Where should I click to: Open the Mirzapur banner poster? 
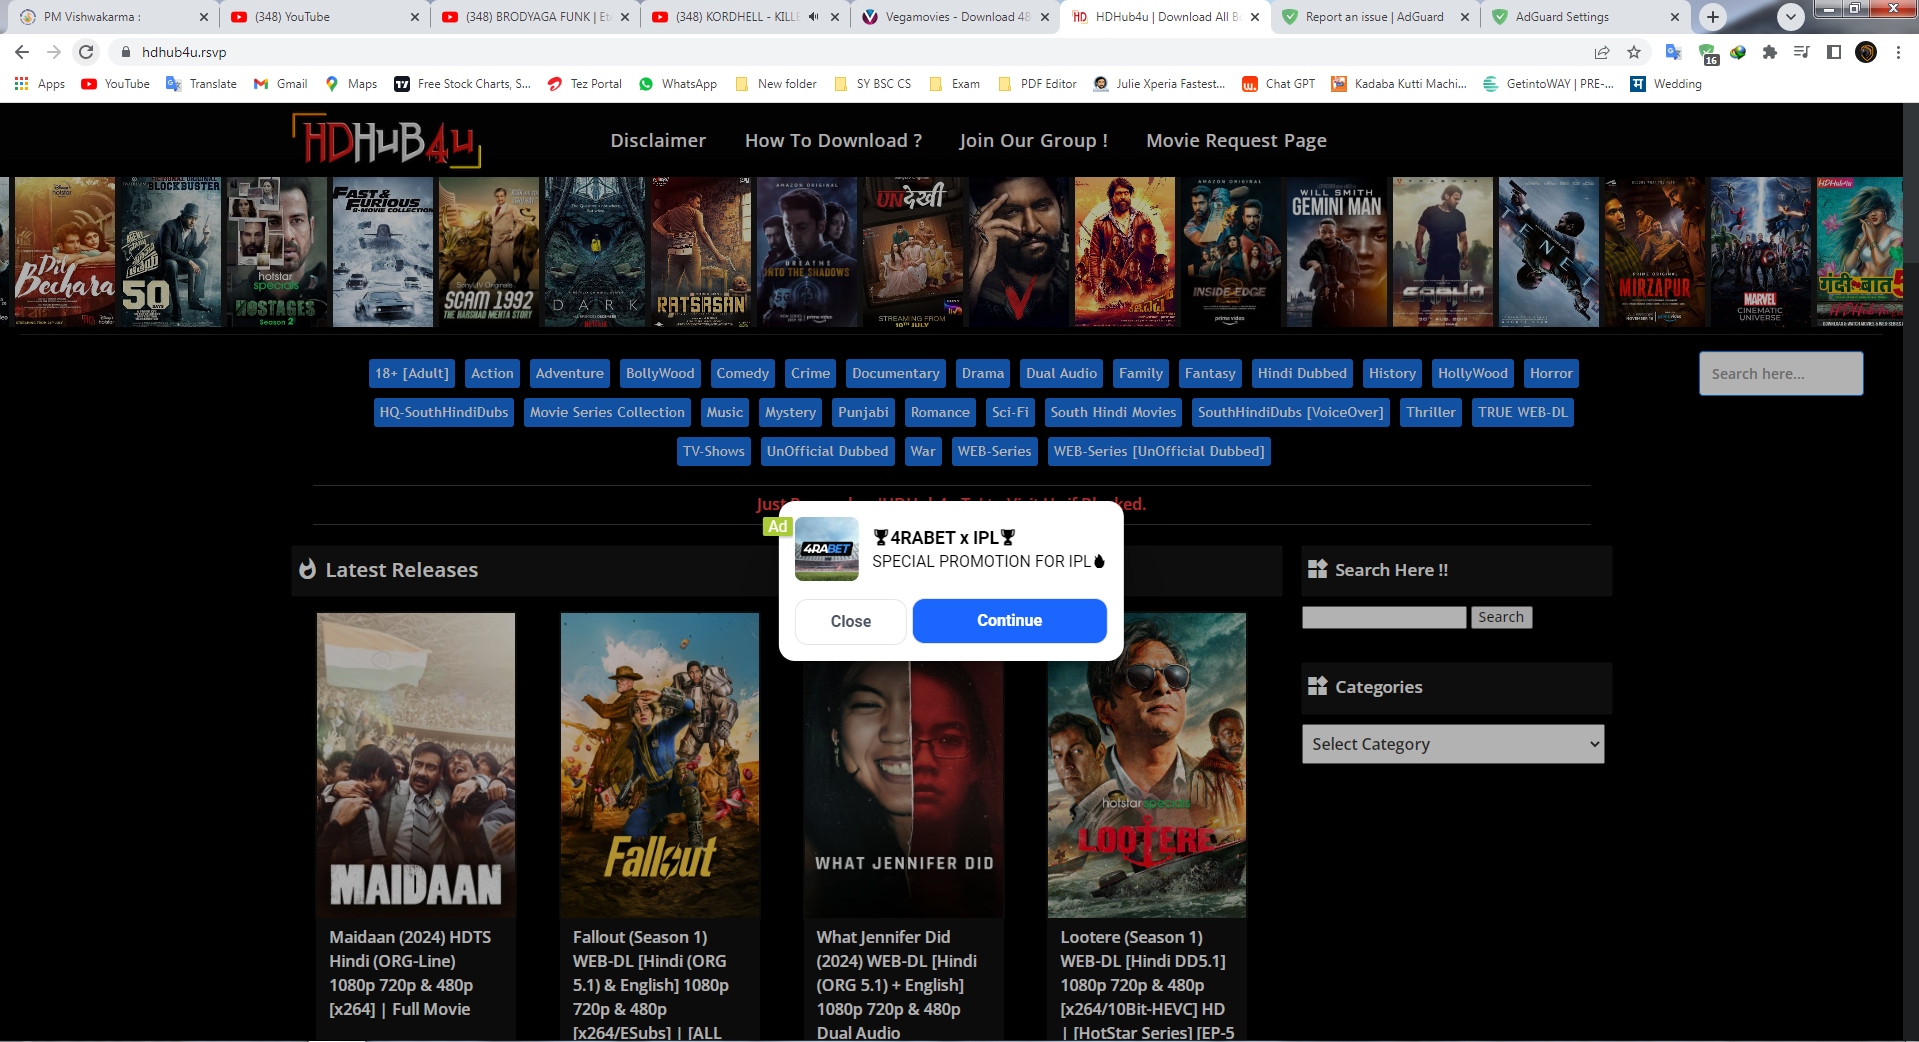point(1655,252)
